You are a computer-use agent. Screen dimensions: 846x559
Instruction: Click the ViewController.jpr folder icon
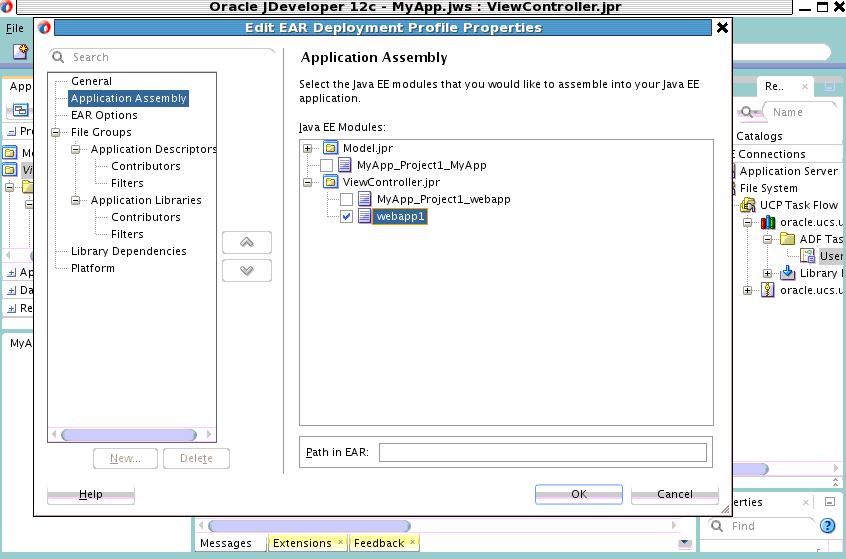tap(331, 182)
